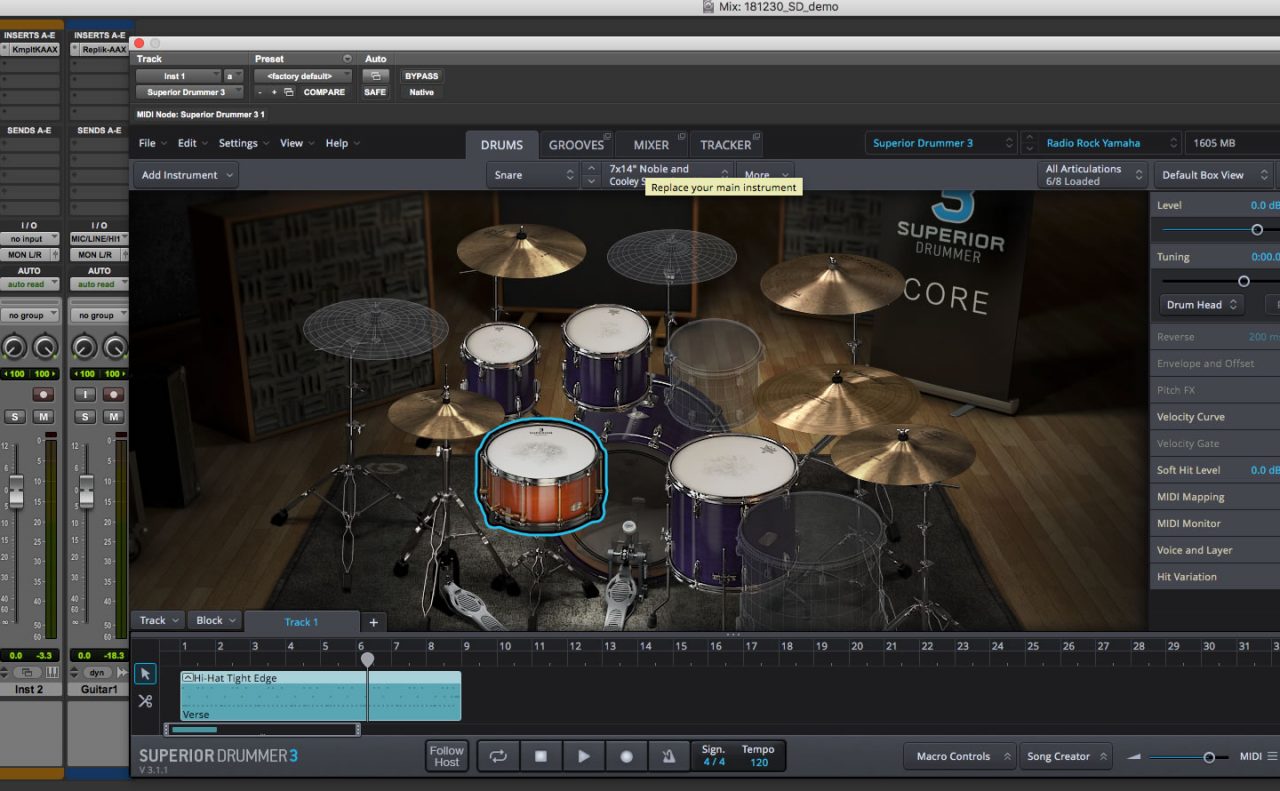
Task: Open the Settings menu
Action: 243,143
